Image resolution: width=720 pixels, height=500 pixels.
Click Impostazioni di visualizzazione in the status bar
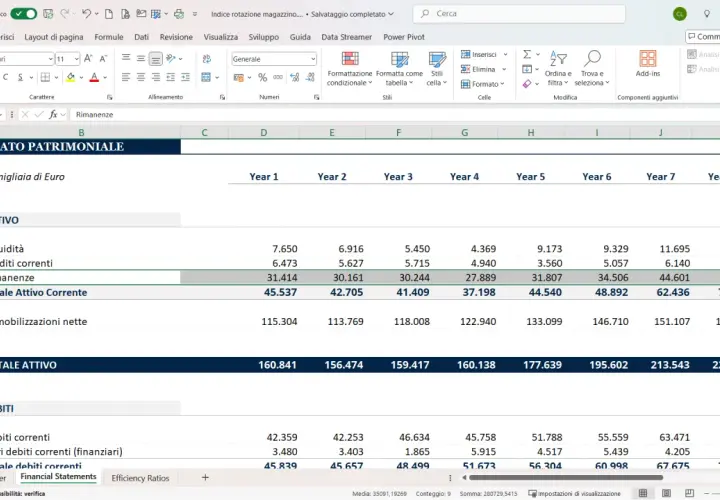tap(574, 494)
